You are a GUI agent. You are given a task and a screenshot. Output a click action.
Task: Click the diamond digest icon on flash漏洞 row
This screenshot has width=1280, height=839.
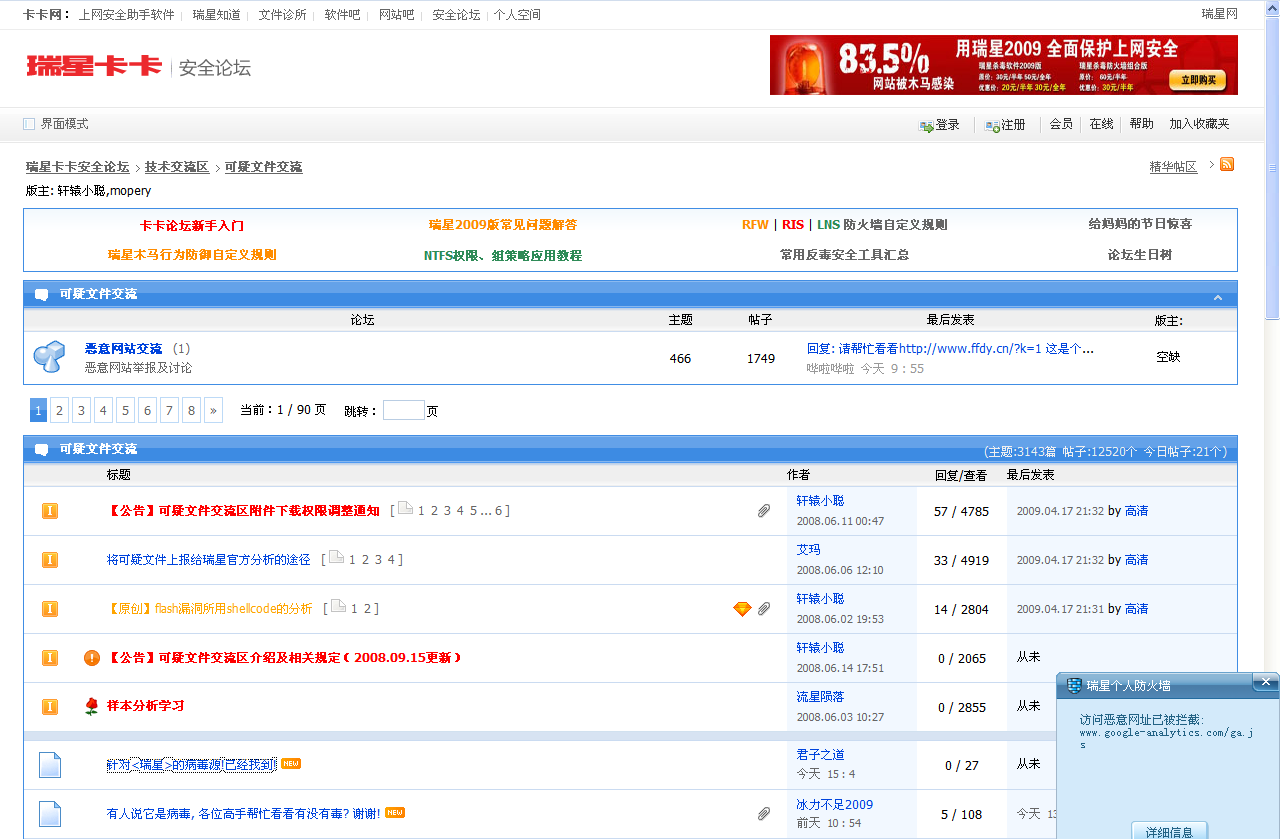coord(742,609)
